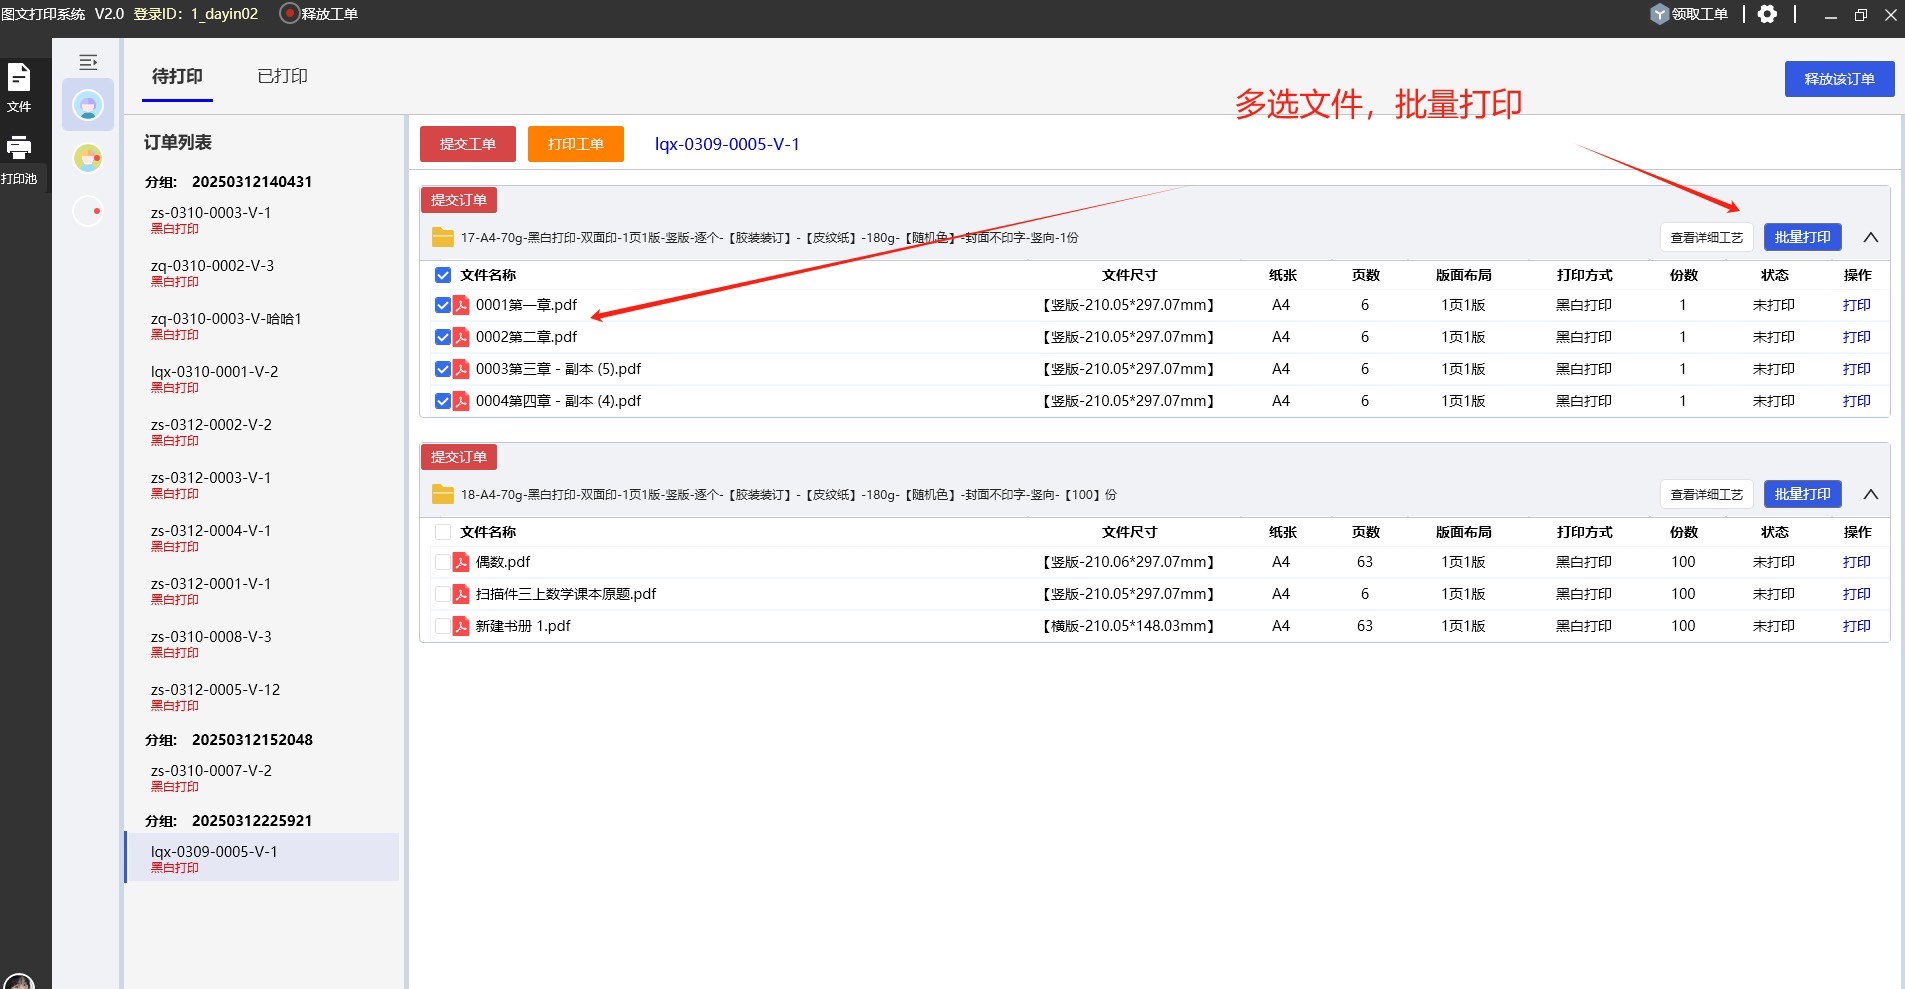
Task: Click the settings gear icon
Action: (1768, 14)
